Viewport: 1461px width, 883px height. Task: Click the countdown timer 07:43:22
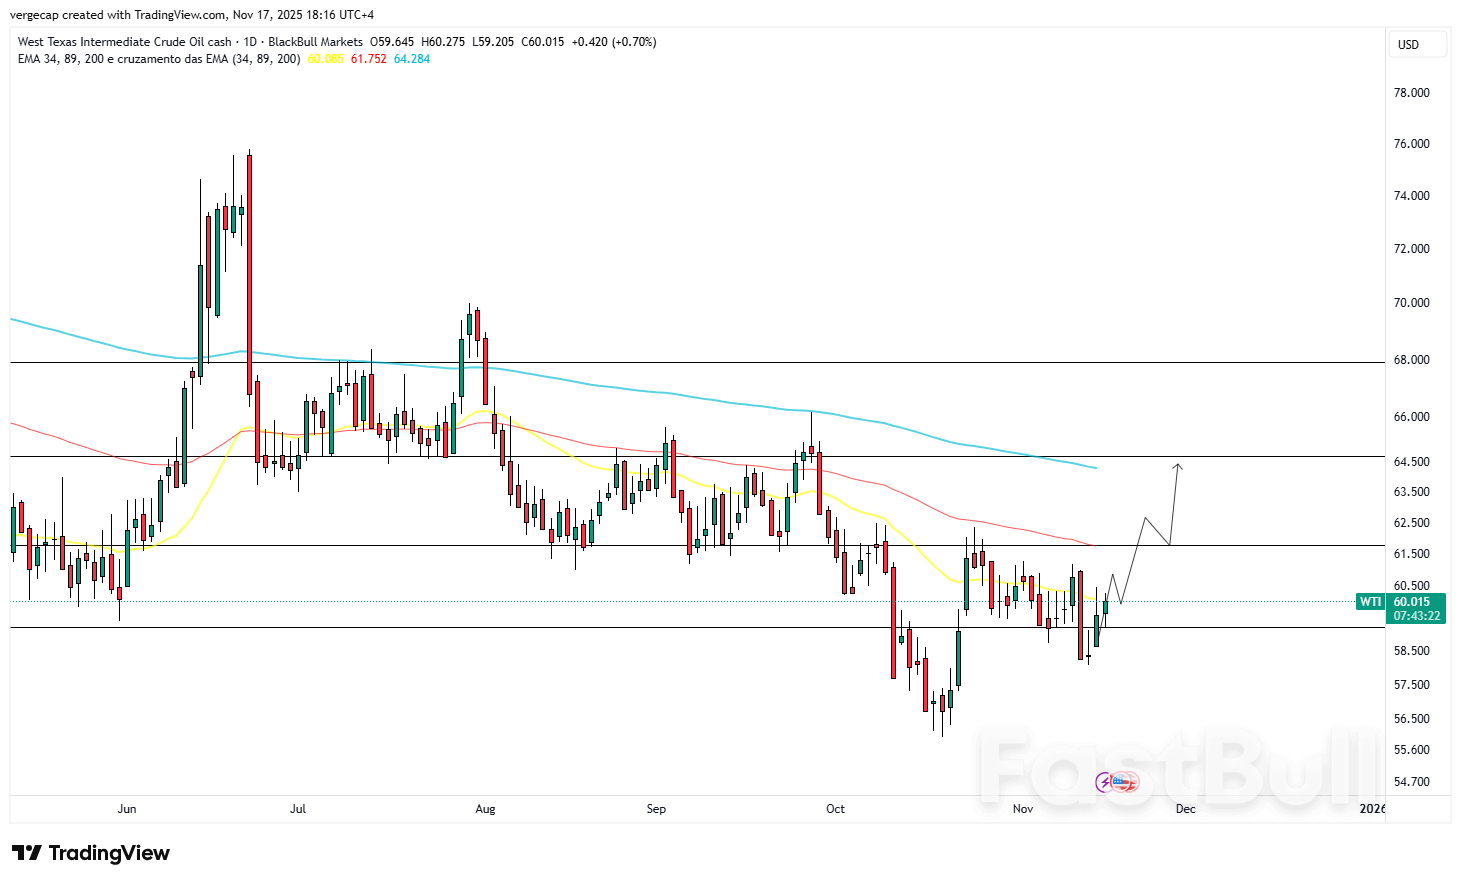[1416, 616]
